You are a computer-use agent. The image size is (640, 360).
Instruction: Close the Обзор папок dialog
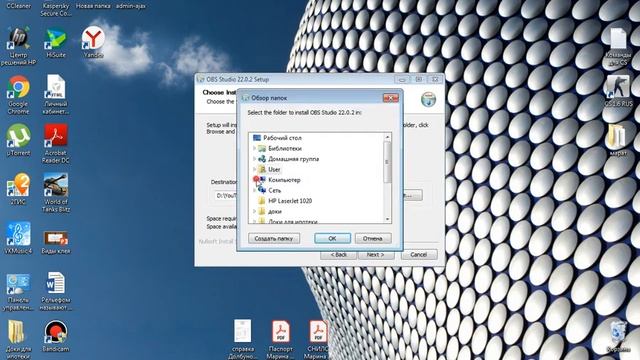391,98
